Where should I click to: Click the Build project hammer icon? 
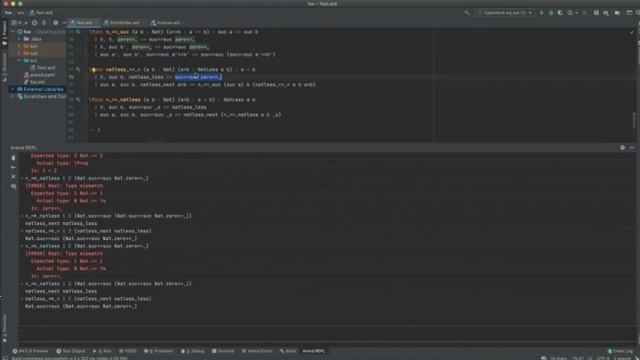(x=467, y=13)
